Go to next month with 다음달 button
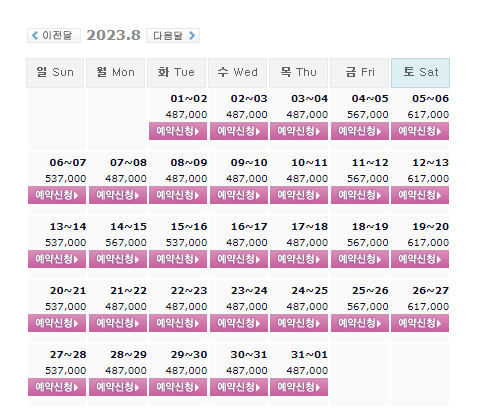 pyautogui.click(x=173, y=35)
